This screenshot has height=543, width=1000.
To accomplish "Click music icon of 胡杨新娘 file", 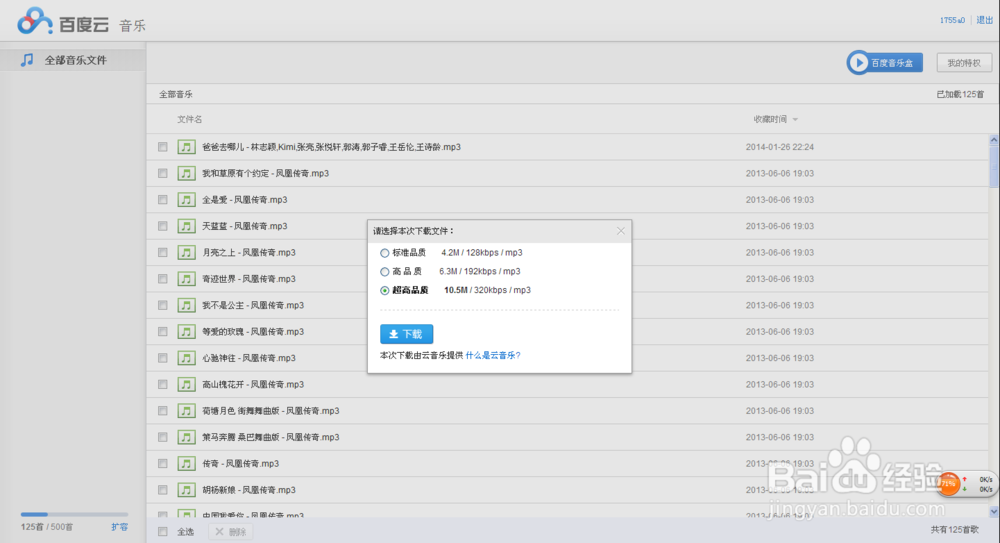I will [x=186, y=490].
